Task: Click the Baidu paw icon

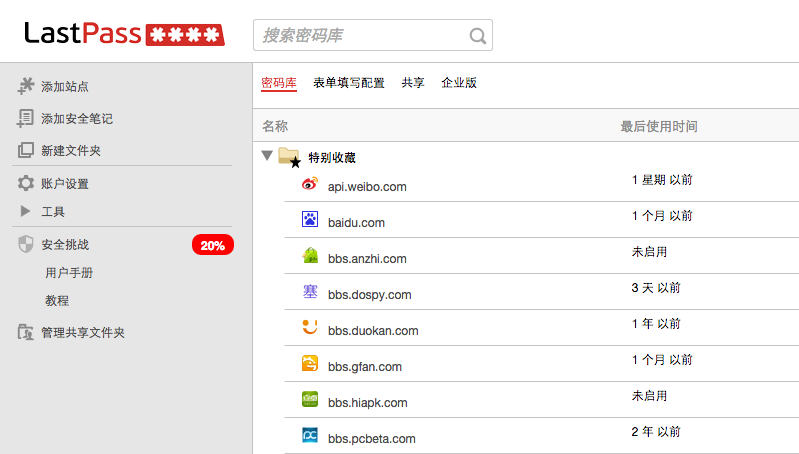Action: click(x=310, y=219)
